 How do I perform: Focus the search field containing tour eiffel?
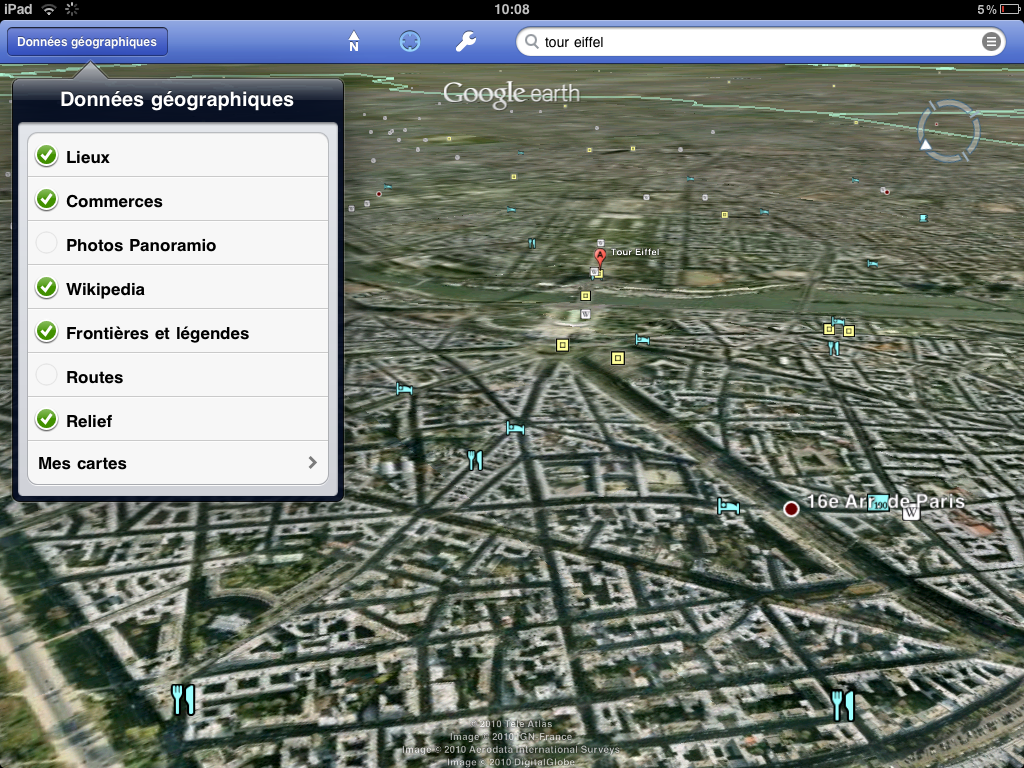761,42
